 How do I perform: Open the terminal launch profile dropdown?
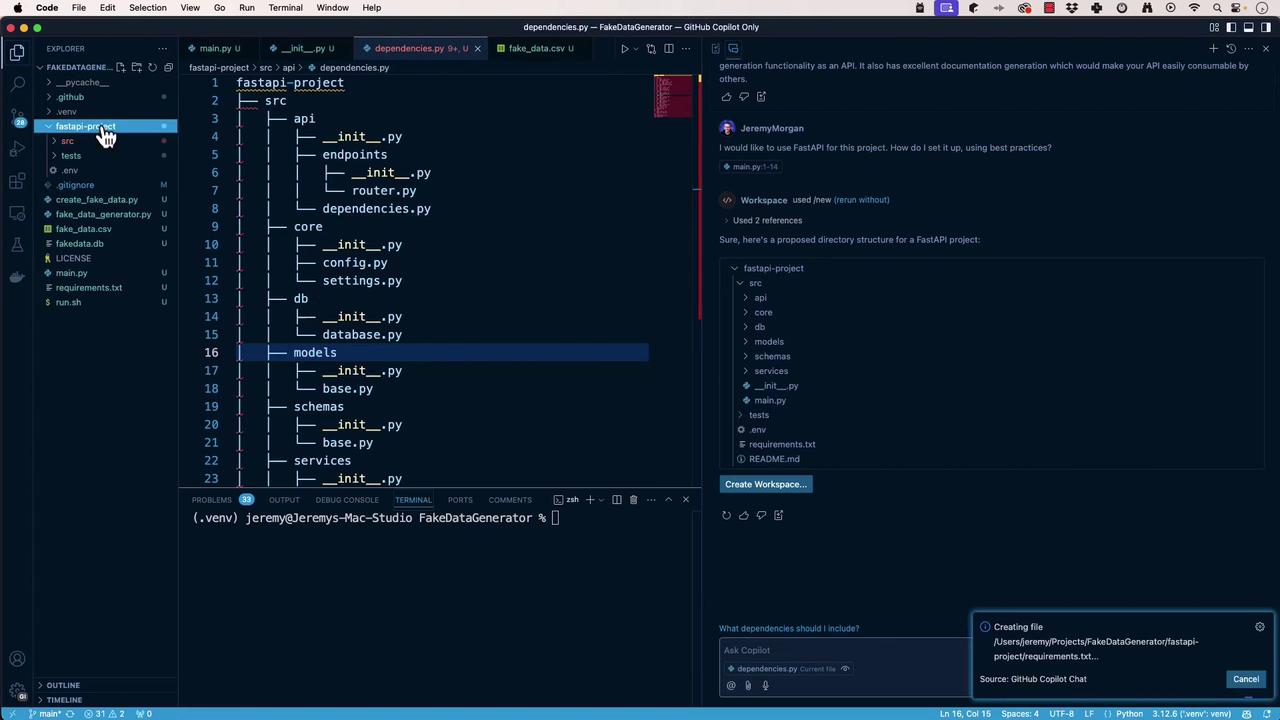click(x=600, y=499)
